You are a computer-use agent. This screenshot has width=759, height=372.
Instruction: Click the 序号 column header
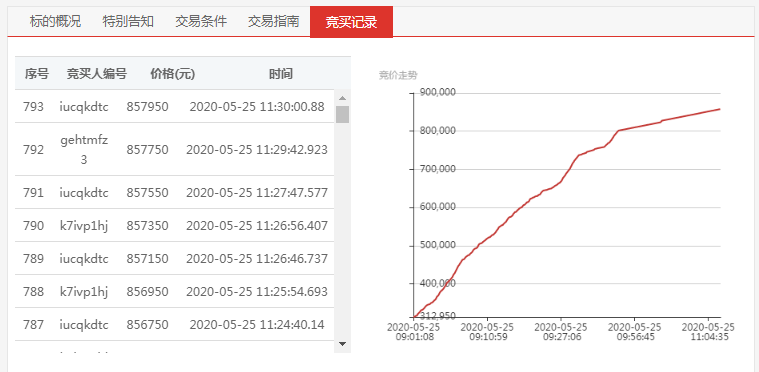click(x=37, y=74)
